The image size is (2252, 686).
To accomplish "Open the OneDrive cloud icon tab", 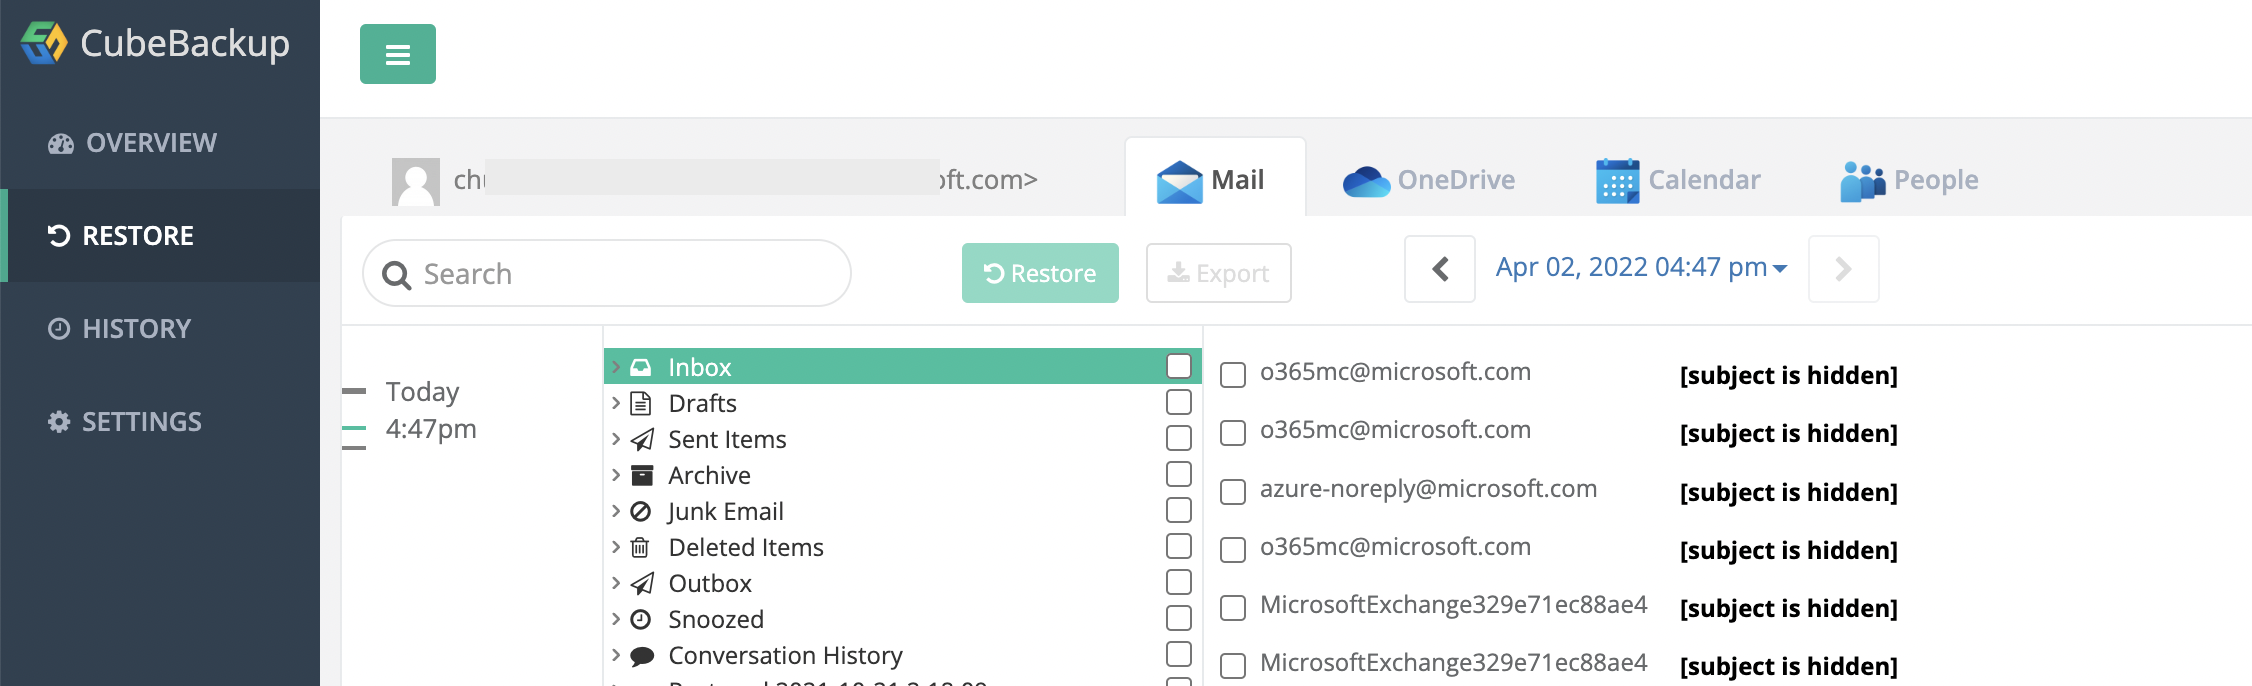I will (1366, 181).
